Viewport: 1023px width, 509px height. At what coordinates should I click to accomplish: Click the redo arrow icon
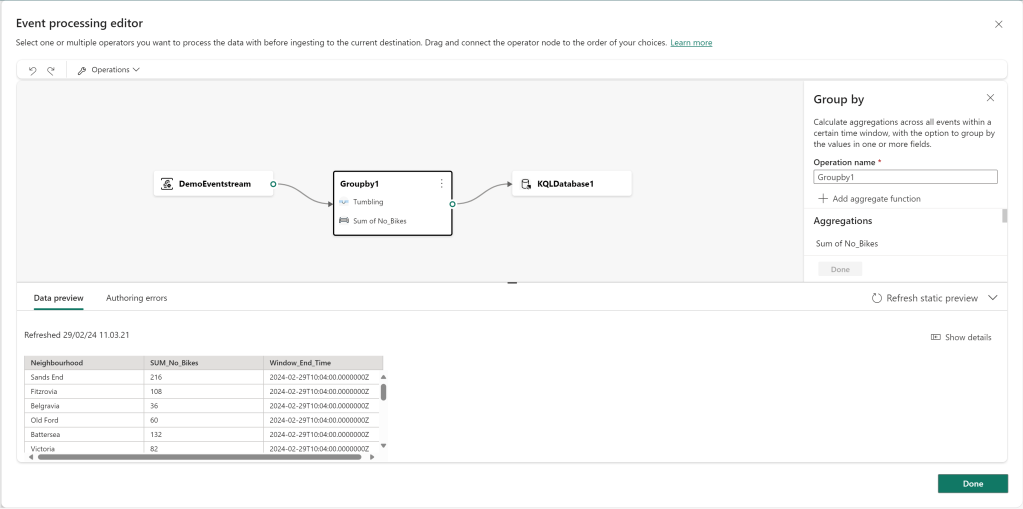(x=50, y=70)
